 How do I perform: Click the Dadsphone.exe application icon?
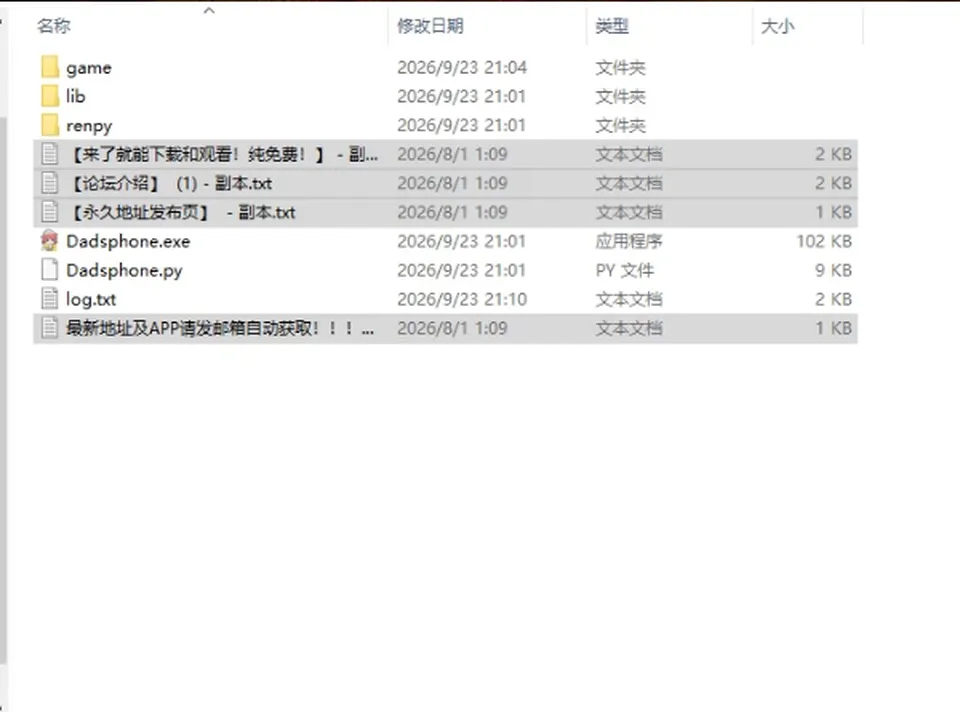tap(50, 241)
